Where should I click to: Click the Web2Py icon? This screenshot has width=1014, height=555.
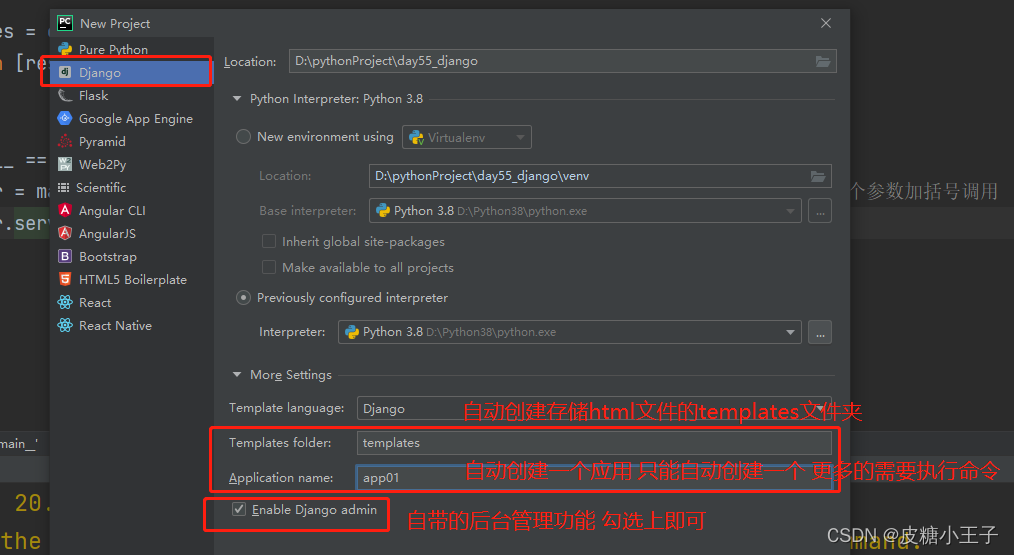pyautogui.click(x=65, y=164)
